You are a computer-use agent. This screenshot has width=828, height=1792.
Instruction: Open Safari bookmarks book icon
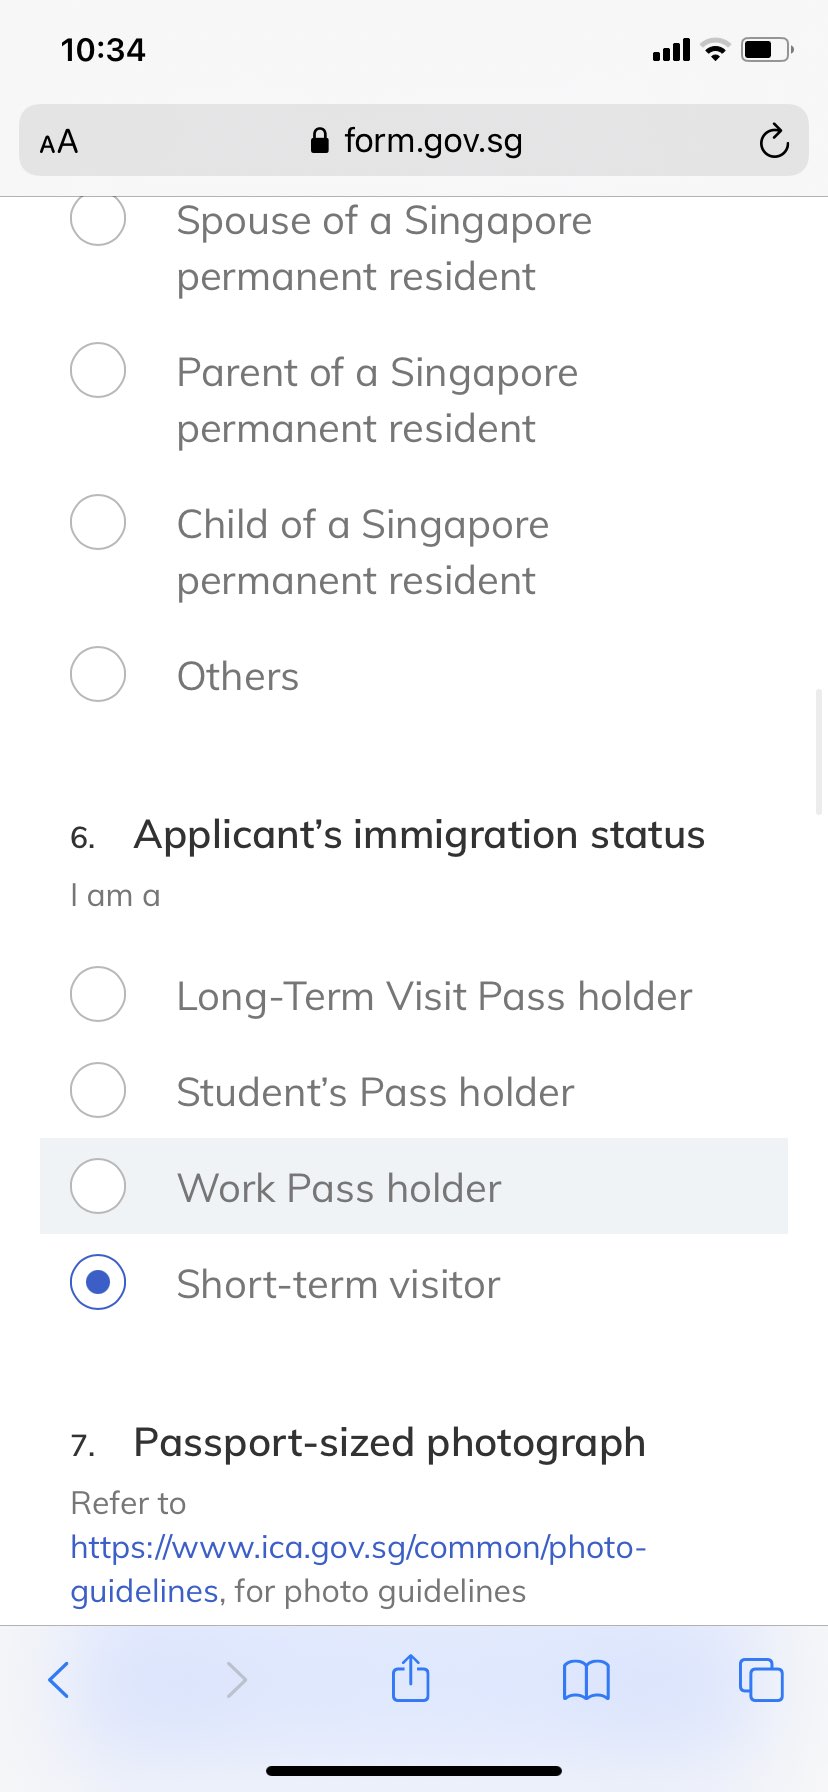[586, 1679]
